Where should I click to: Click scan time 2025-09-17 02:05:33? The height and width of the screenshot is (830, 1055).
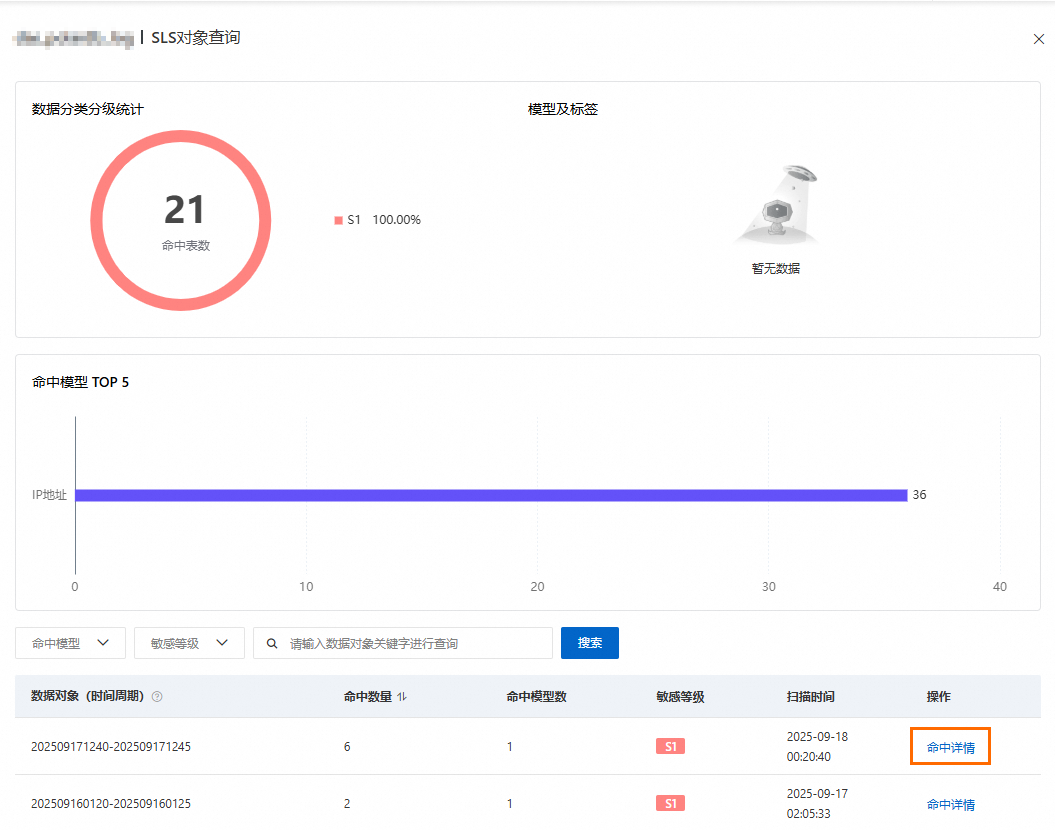(x=817, y=804)
